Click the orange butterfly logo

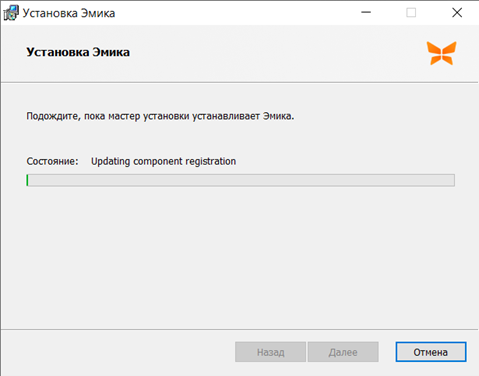pyautogui.click(x=442, y=53)
